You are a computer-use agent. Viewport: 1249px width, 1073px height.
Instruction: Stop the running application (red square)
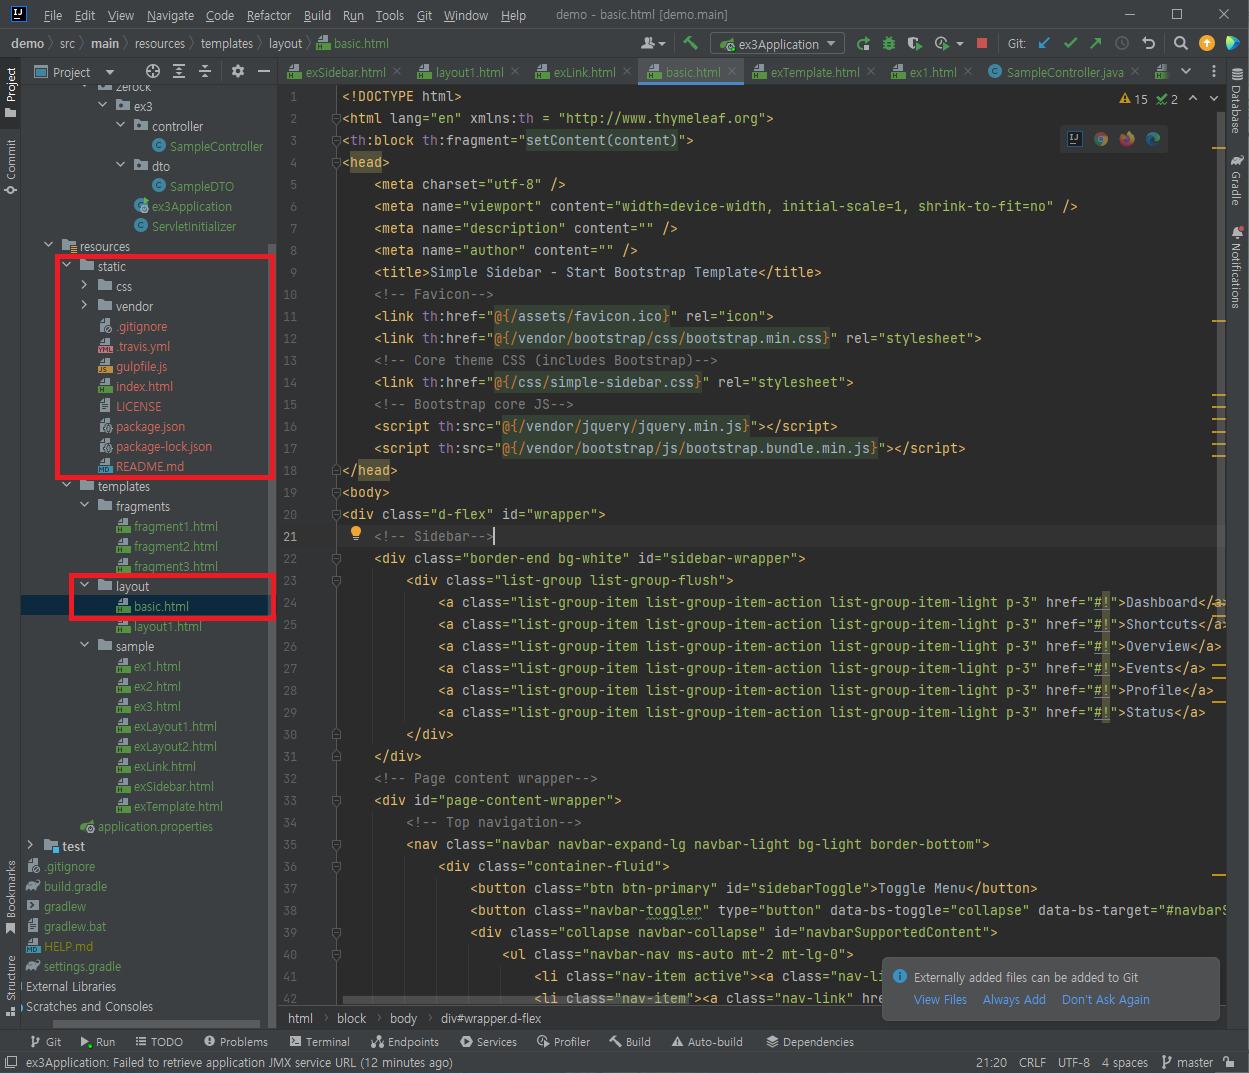(982, 43)
